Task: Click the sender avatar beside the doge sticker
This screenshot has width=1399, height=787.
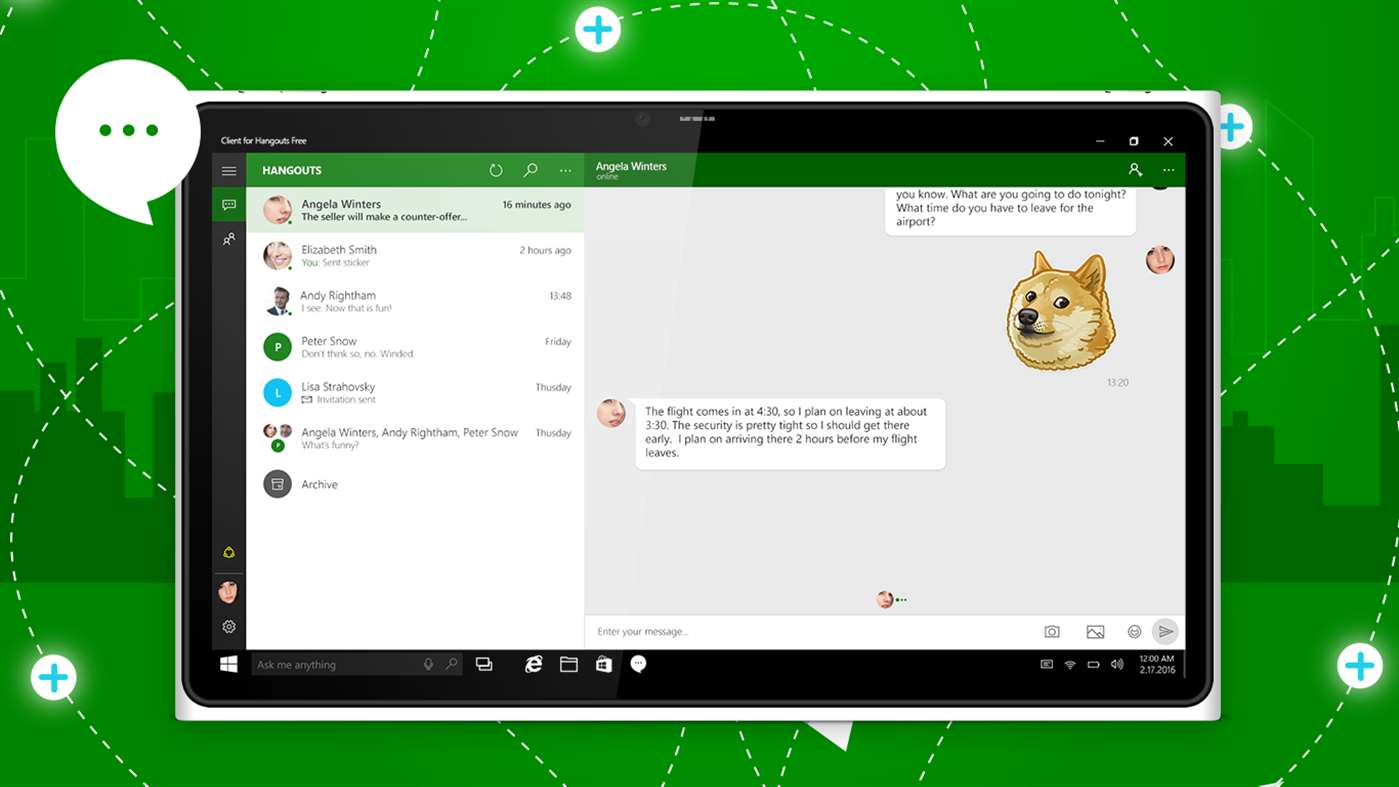Action: click(x=1160, y=260)
